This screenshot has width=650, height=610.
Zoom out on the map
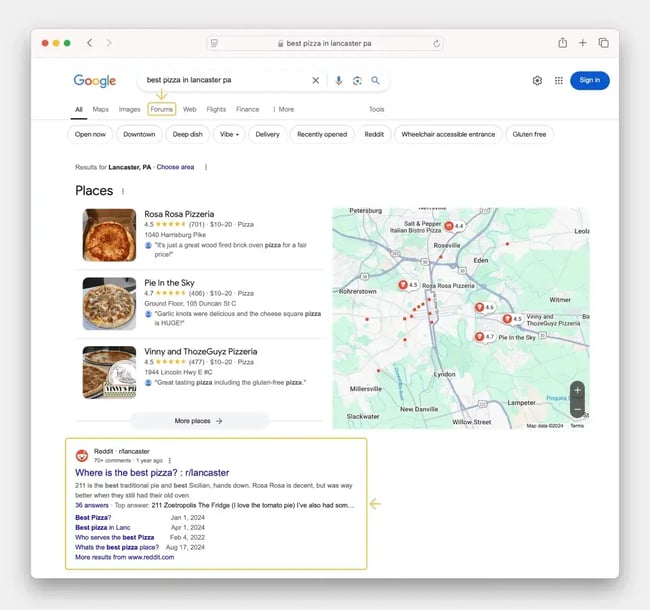(x=577, y=410)
